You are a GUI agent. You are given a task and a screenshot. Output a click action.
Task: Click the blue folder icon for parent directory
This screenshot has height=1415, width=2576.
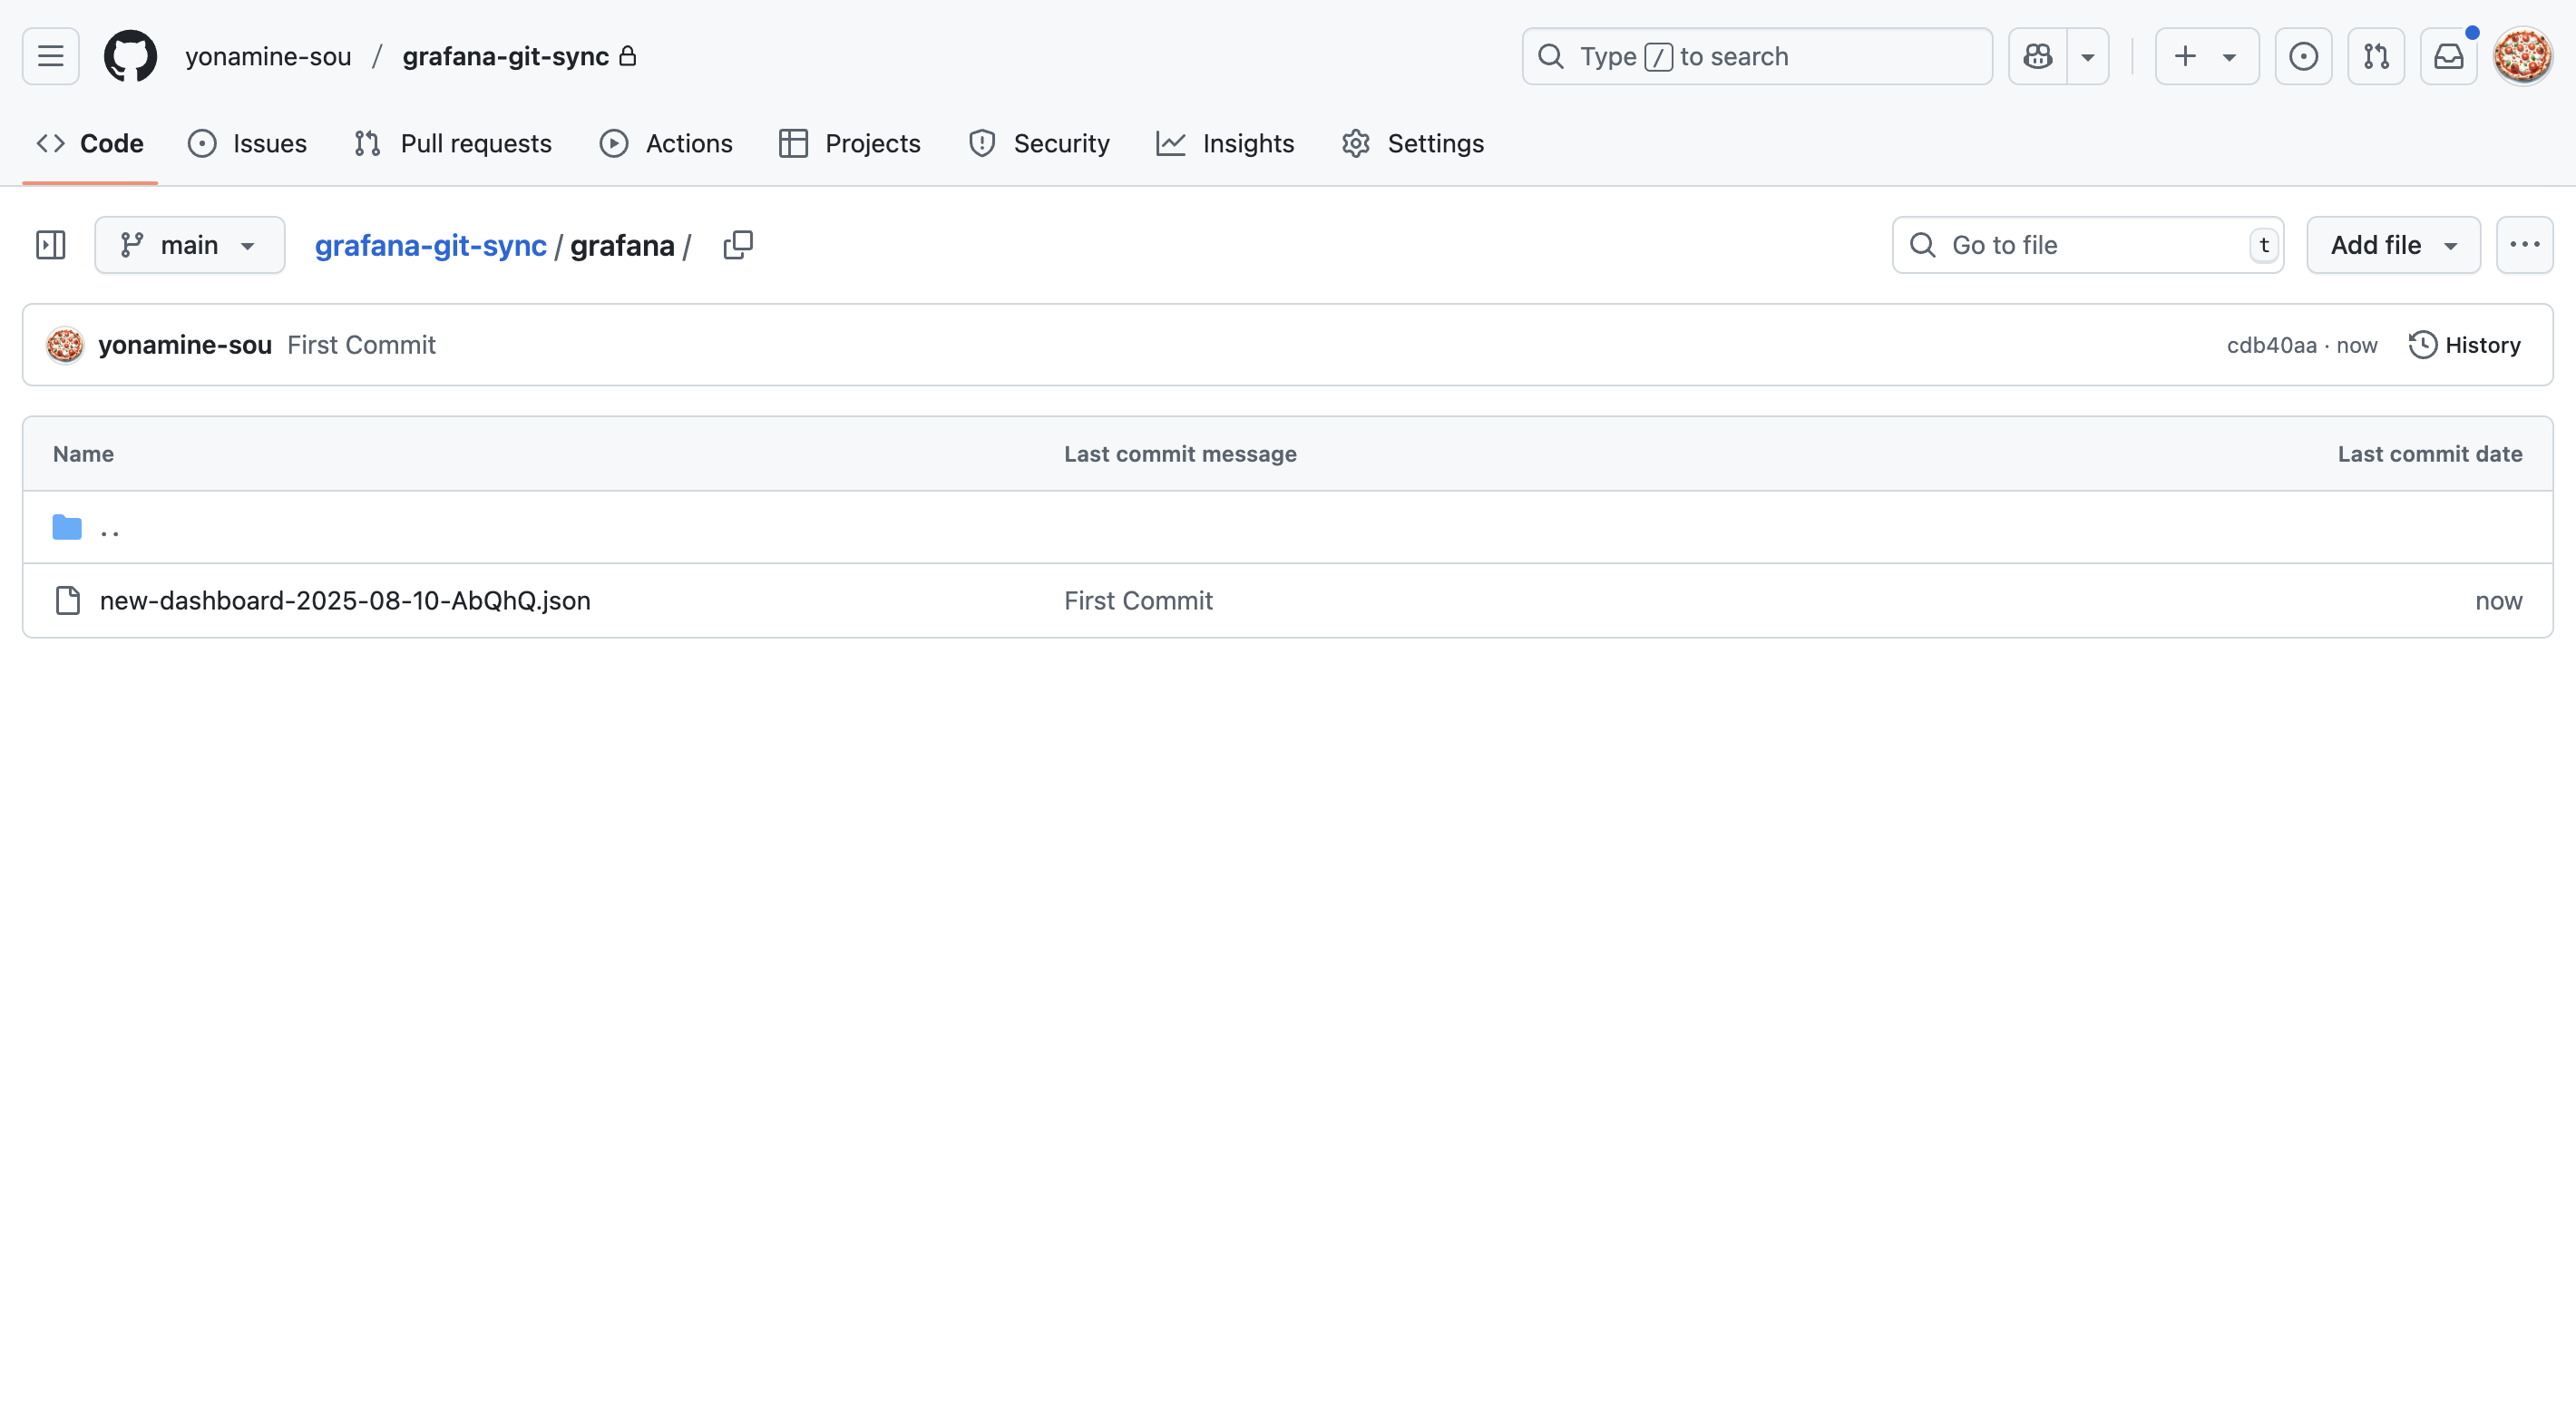67,527
